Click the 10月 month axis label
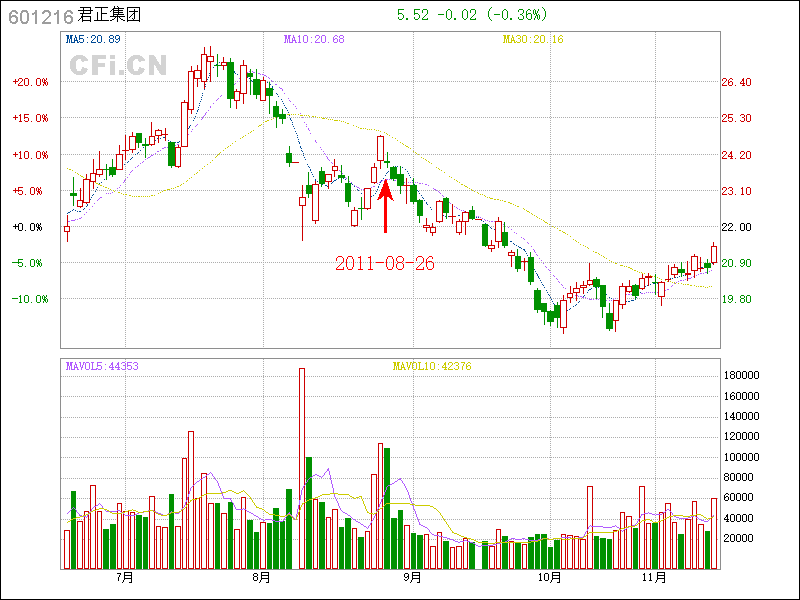Viewport: 800px width, 600px height. pos(549,578)
